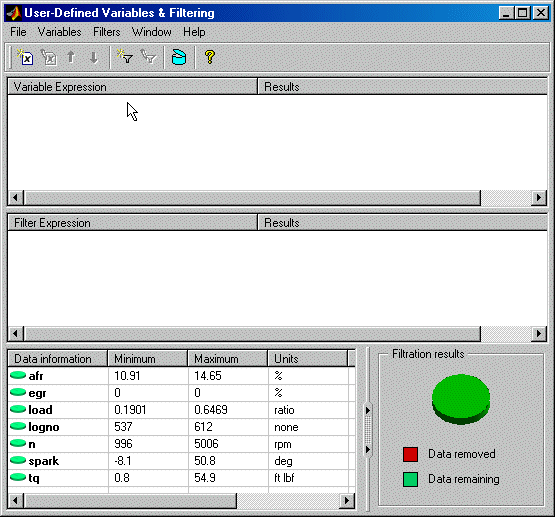Viewport: 555px width, 517px height.
Task: Click right arrow of variable list scrollbar
Action: pos(539,197)
